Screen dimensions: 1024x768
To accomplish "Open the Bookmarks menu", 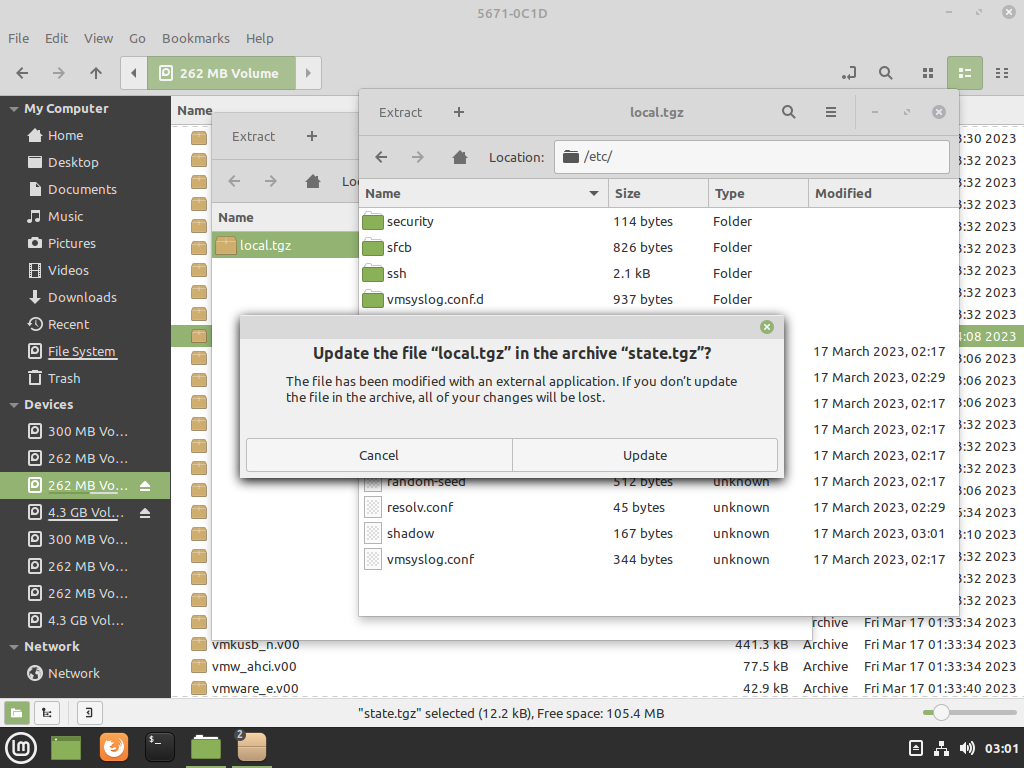I will (196, 39).
